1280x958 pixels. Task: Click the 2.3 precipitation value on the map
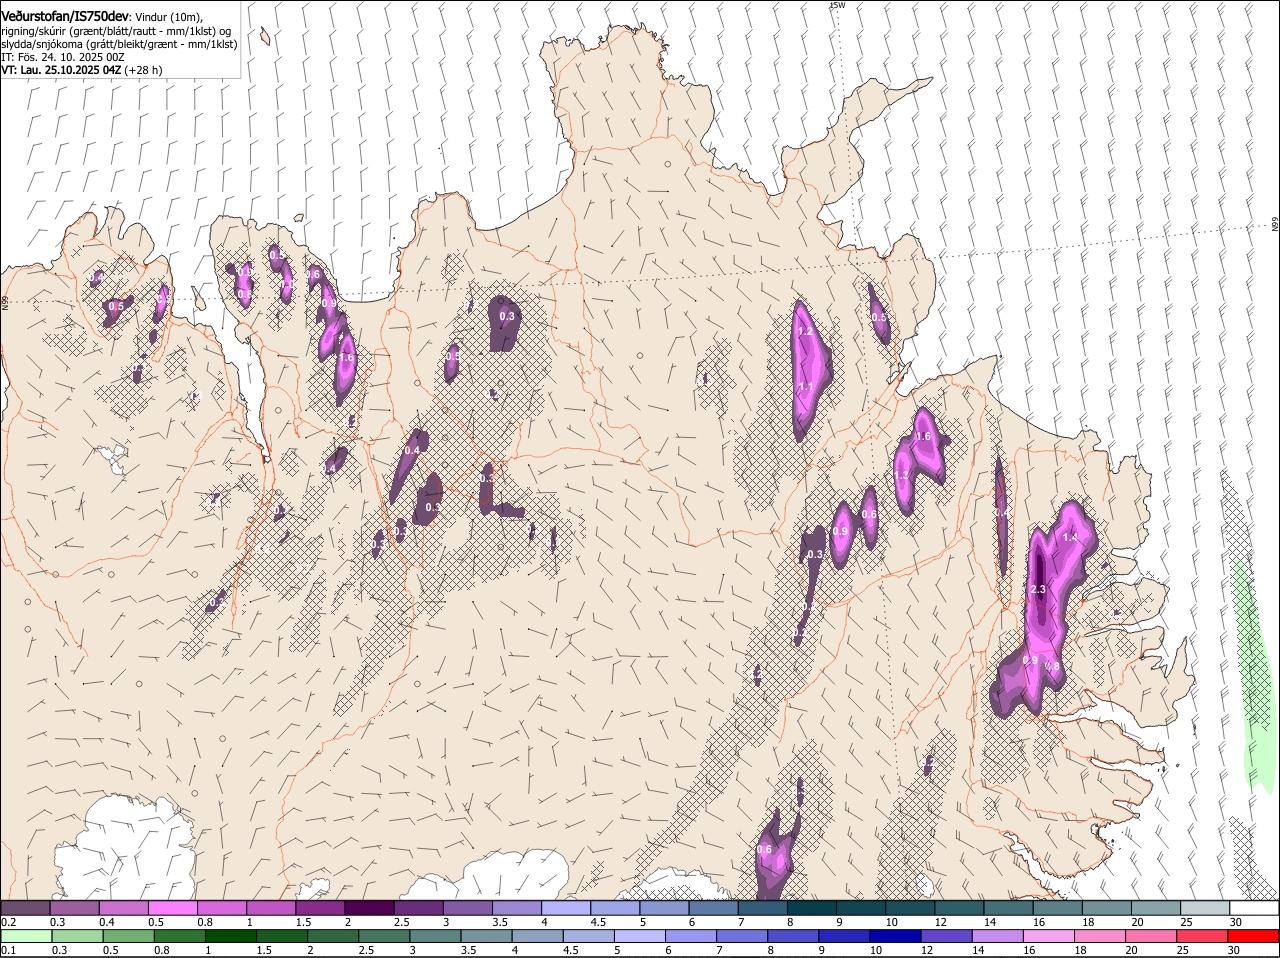point(1038,590)
